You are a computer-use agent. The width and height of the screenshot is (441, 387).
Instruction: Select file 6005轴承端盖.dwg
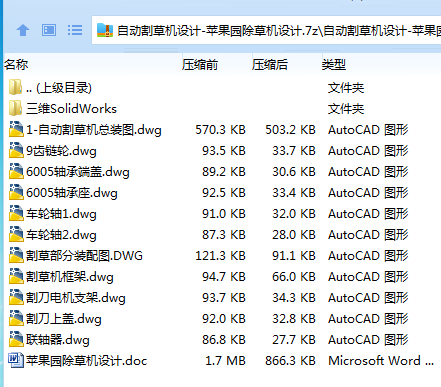coord(78,172)
